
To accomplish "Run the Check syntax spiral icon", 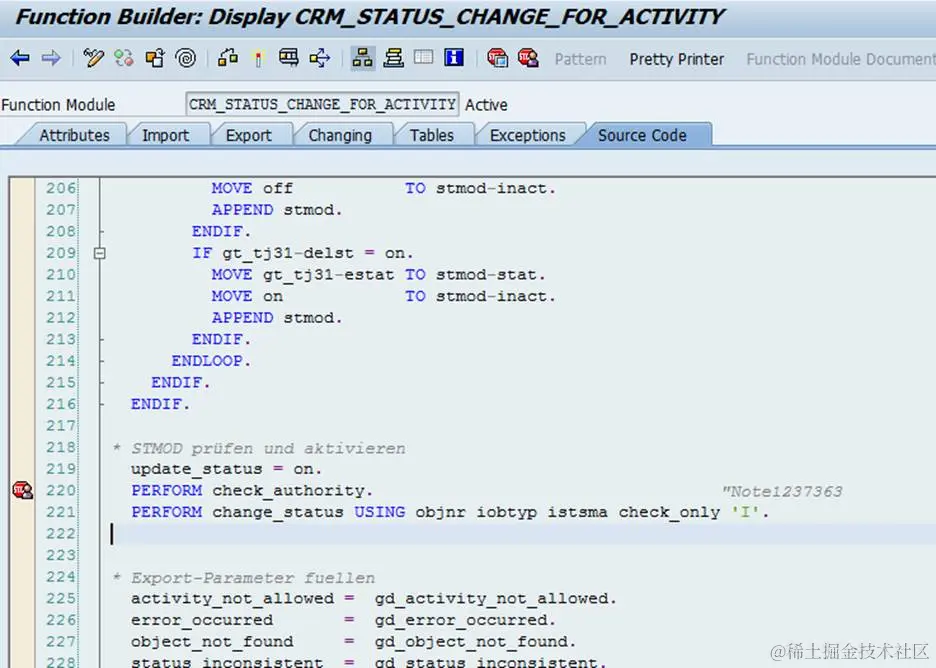I will point(186,59).
